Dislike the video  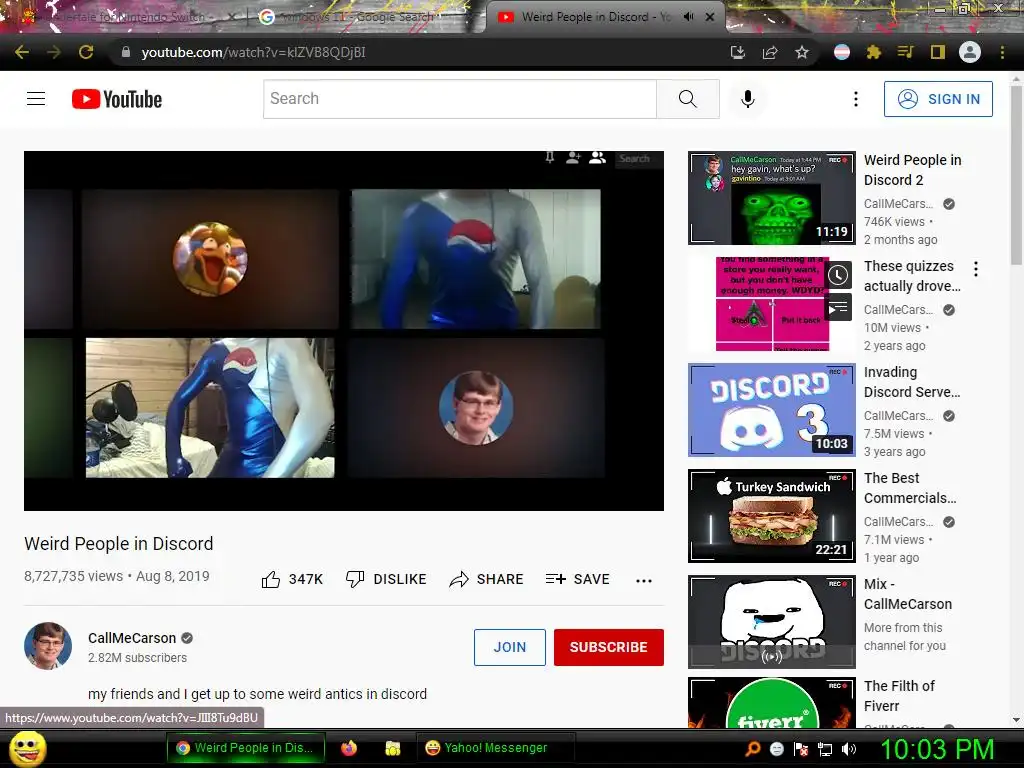(x=386, y=579)
